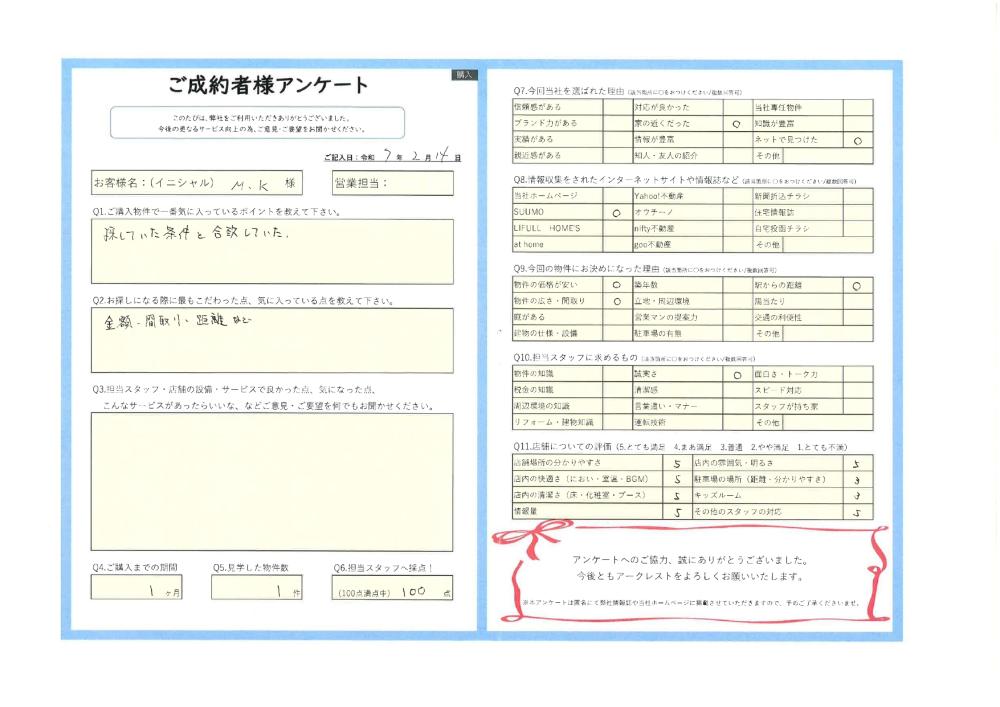
Task: Click the 知人・友人の紹介 label
Action: pos(666,155)
